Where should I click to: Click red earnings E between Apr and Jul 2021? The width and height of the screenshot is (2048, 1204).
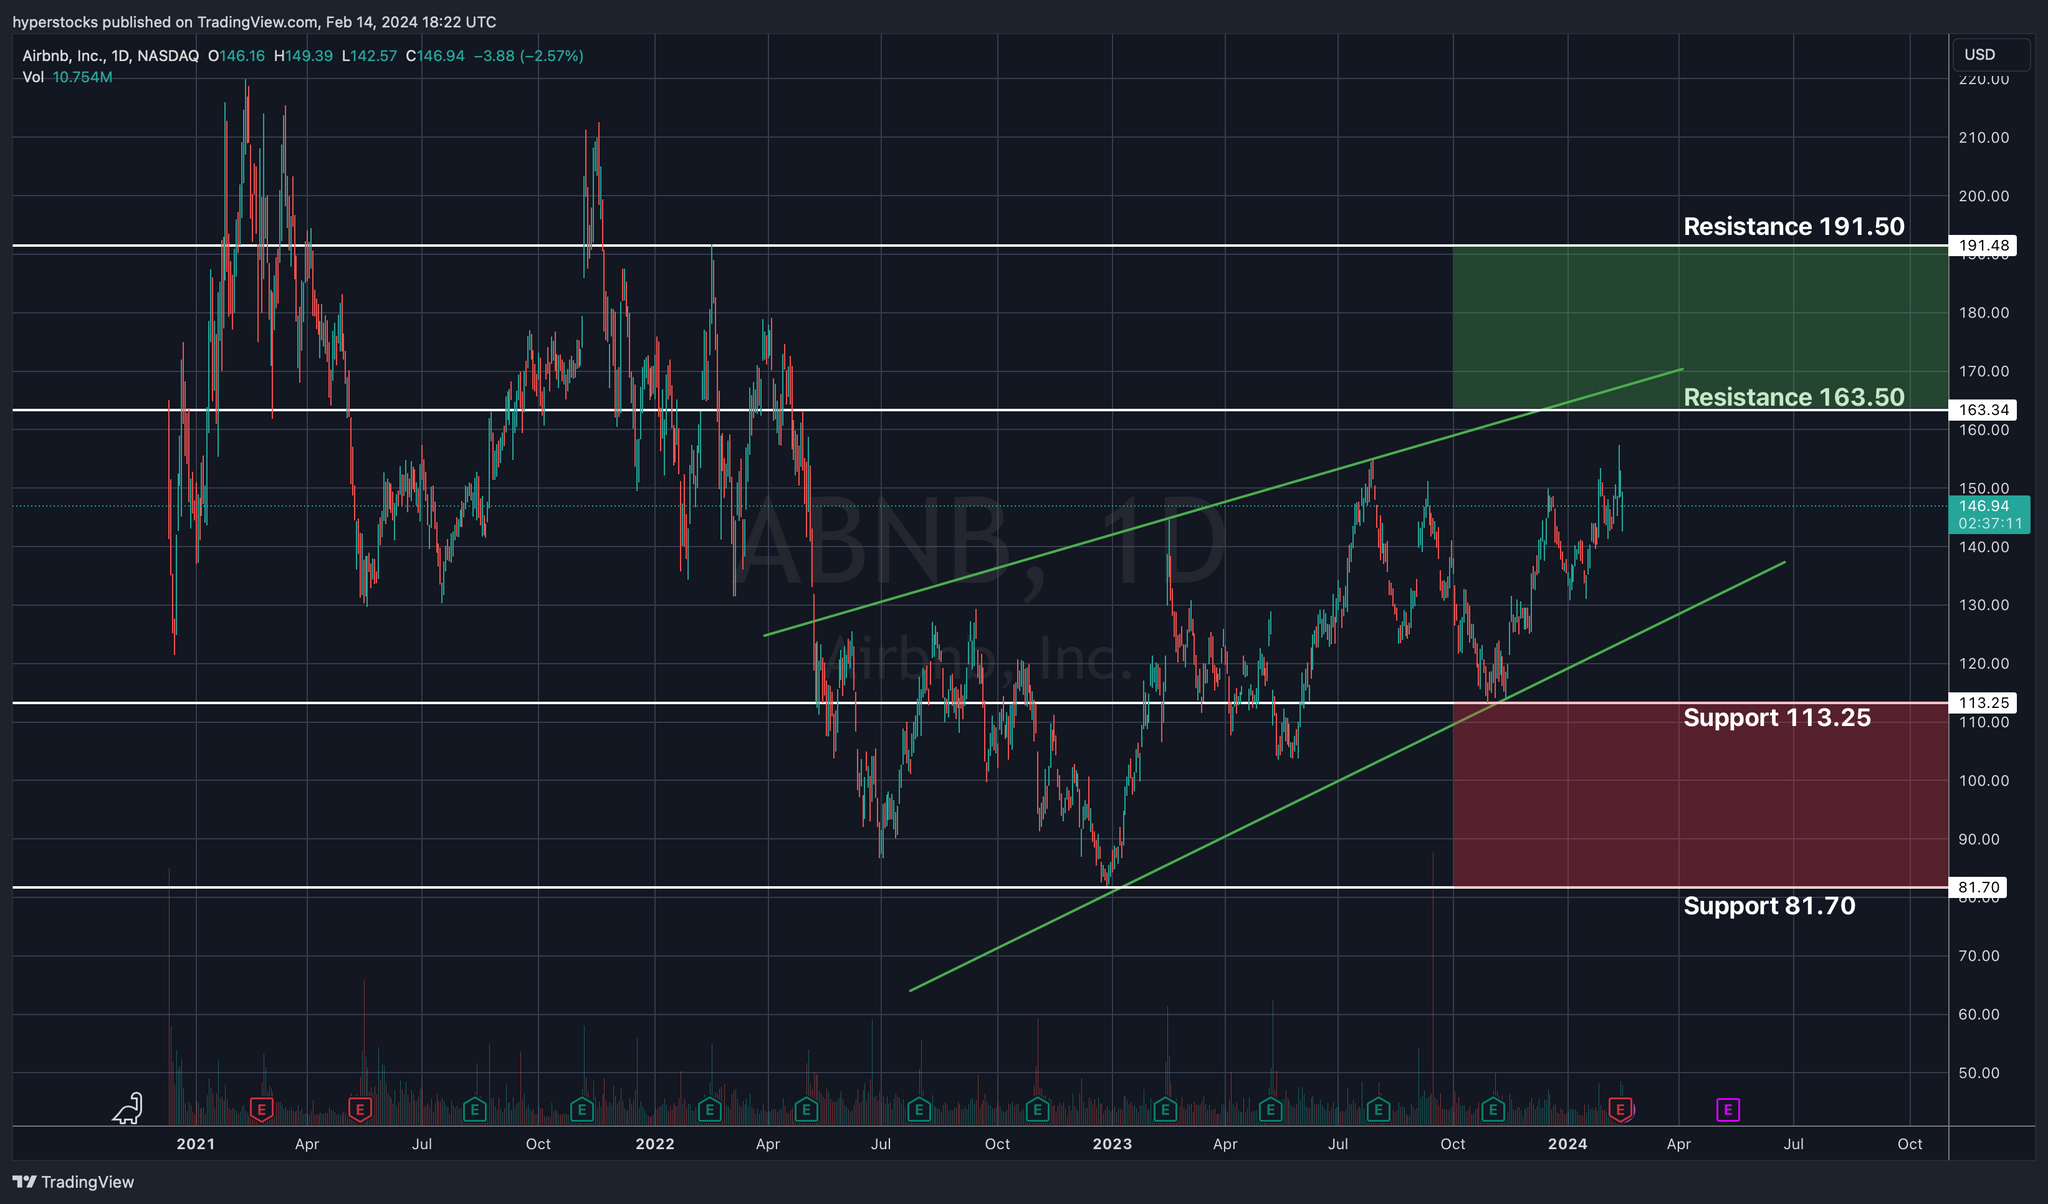(360, 1109)
